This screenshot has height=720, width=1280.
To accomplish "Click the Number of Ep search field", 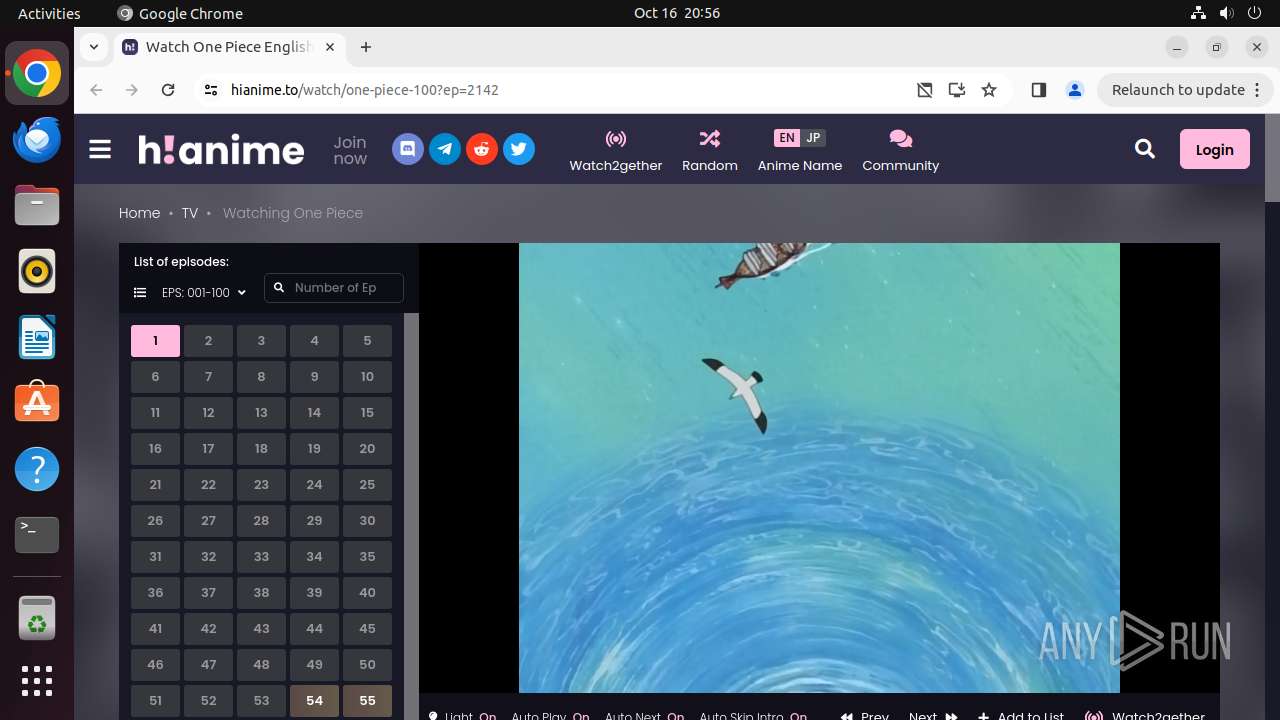I will click(x=334, y=288).
